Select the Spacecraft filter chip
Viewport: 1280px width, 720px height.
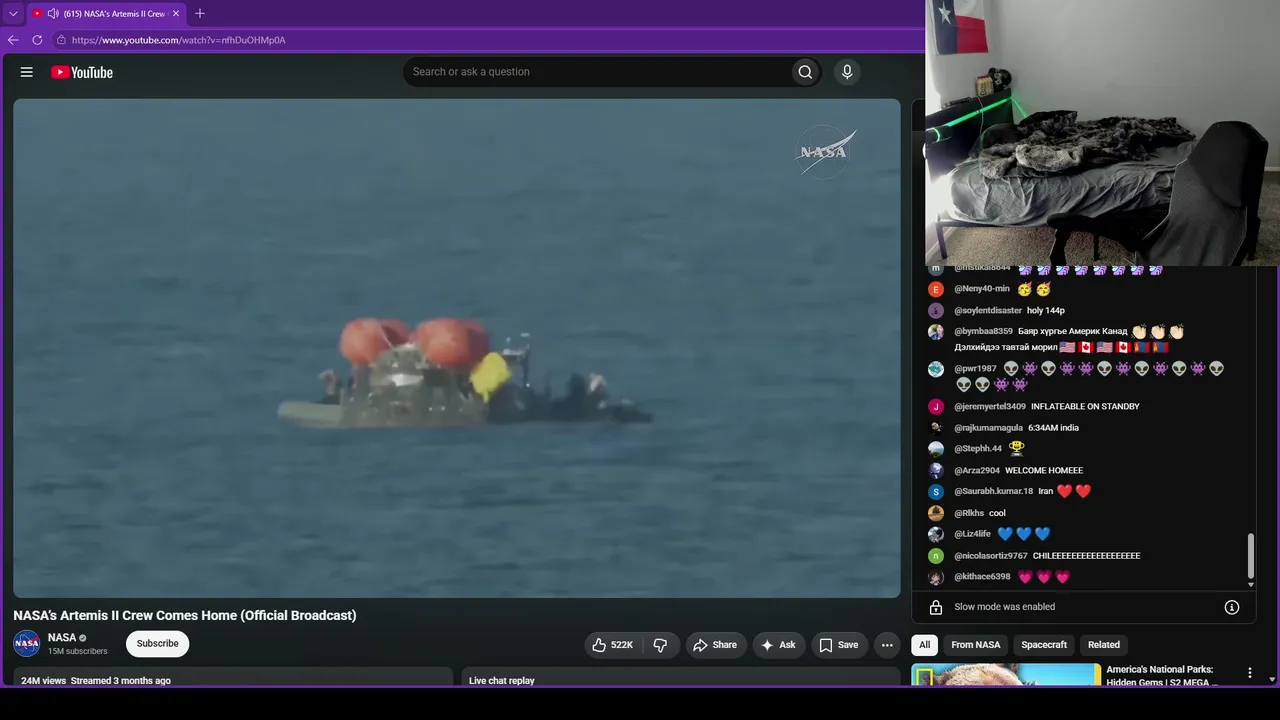(1044, 645)
